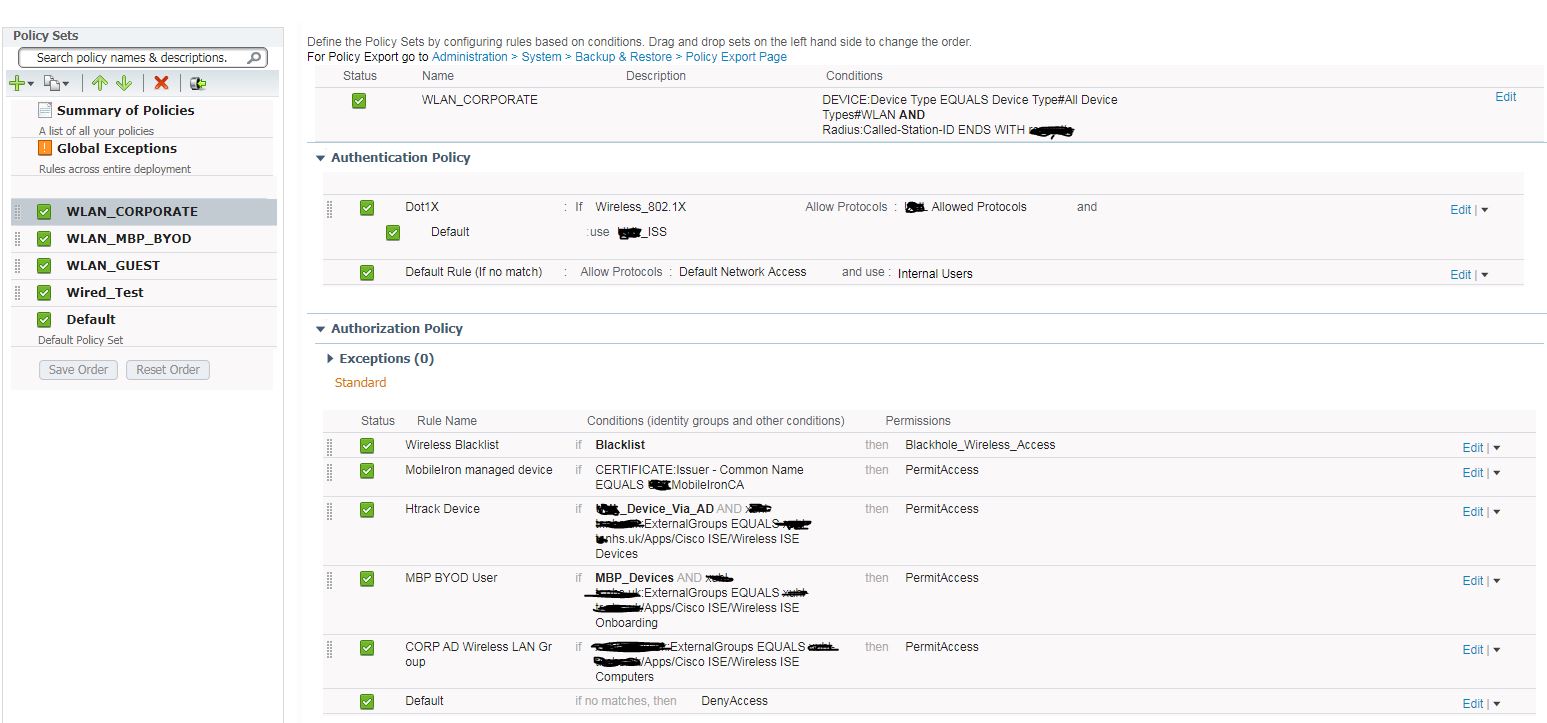Click the Standard tab under Authorization Policy

coord(360,383)
